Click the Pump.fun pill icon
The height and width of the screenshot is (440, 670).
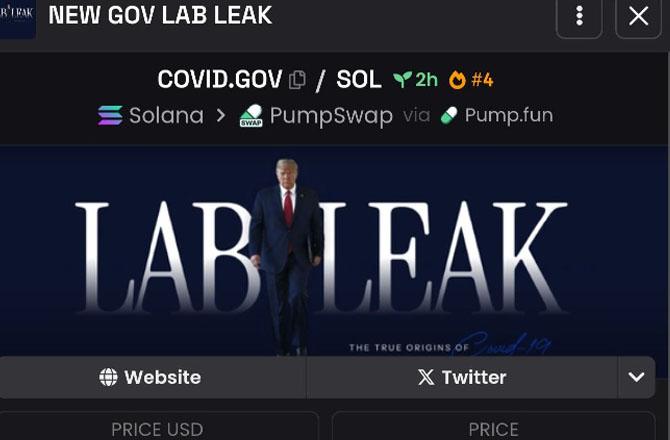pyautogui.click(x=449, y=115)
